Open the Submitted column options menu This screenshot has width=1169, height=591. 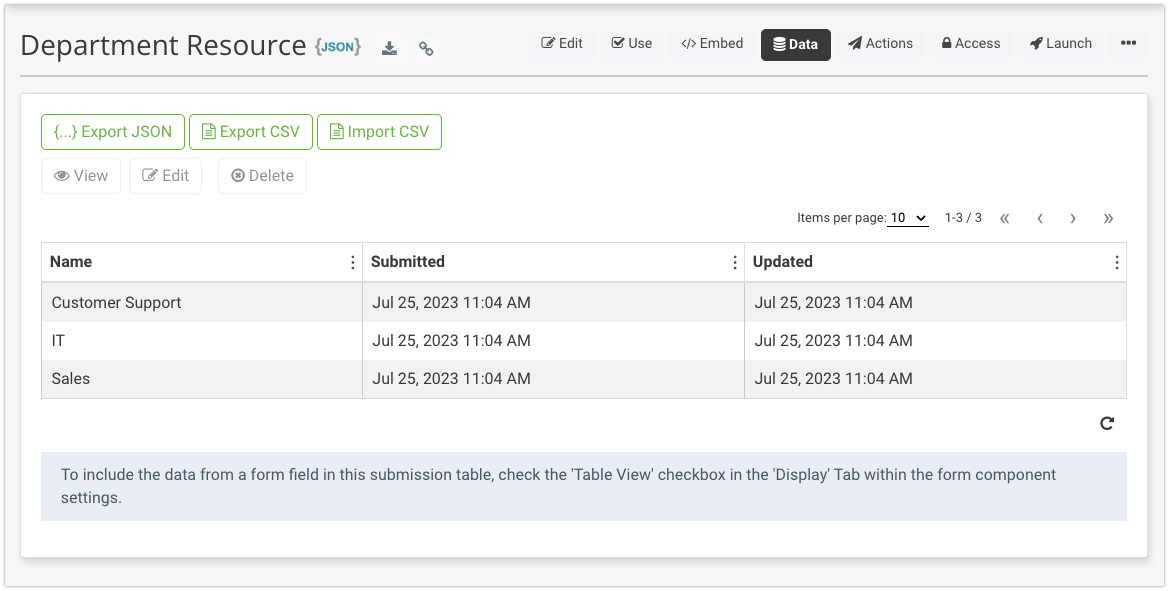click(x=734, y=262)
